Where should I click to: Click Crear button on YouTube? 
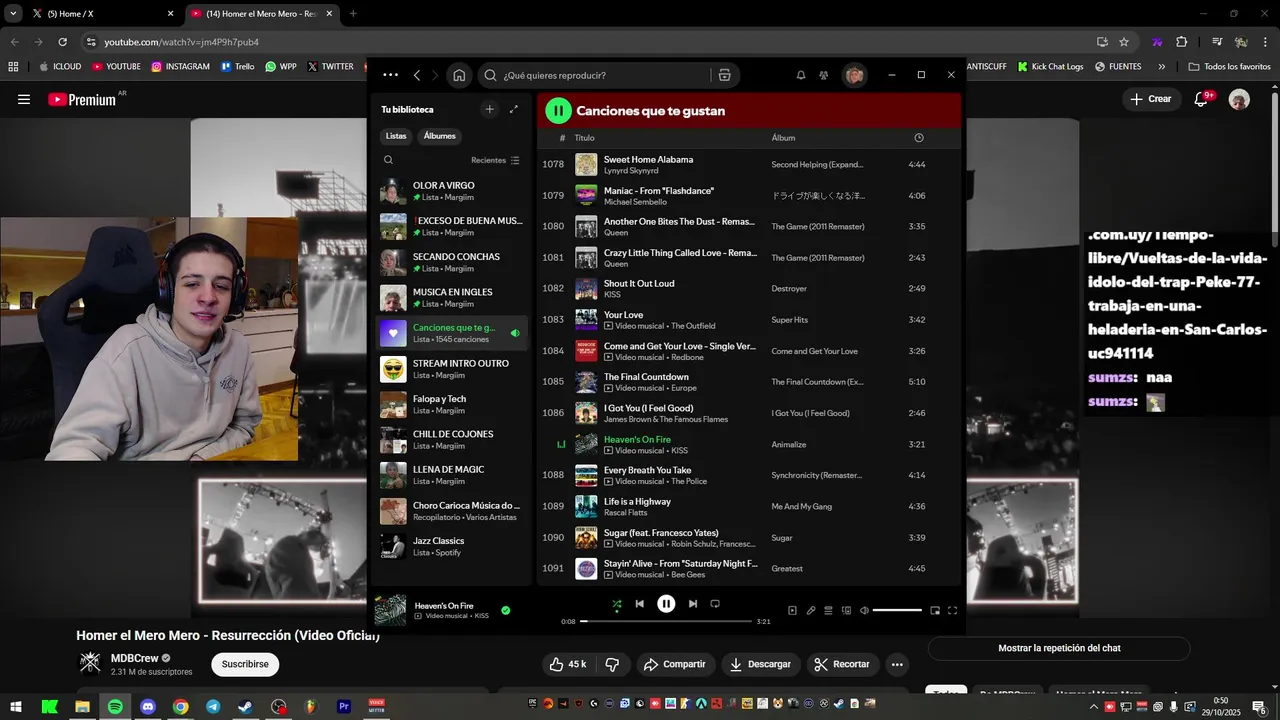(1150, 99)
